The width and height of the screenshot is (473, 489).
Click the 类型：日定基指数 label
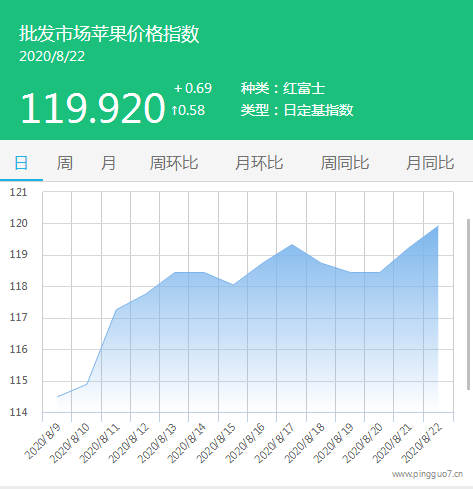[x=297, y=110]
